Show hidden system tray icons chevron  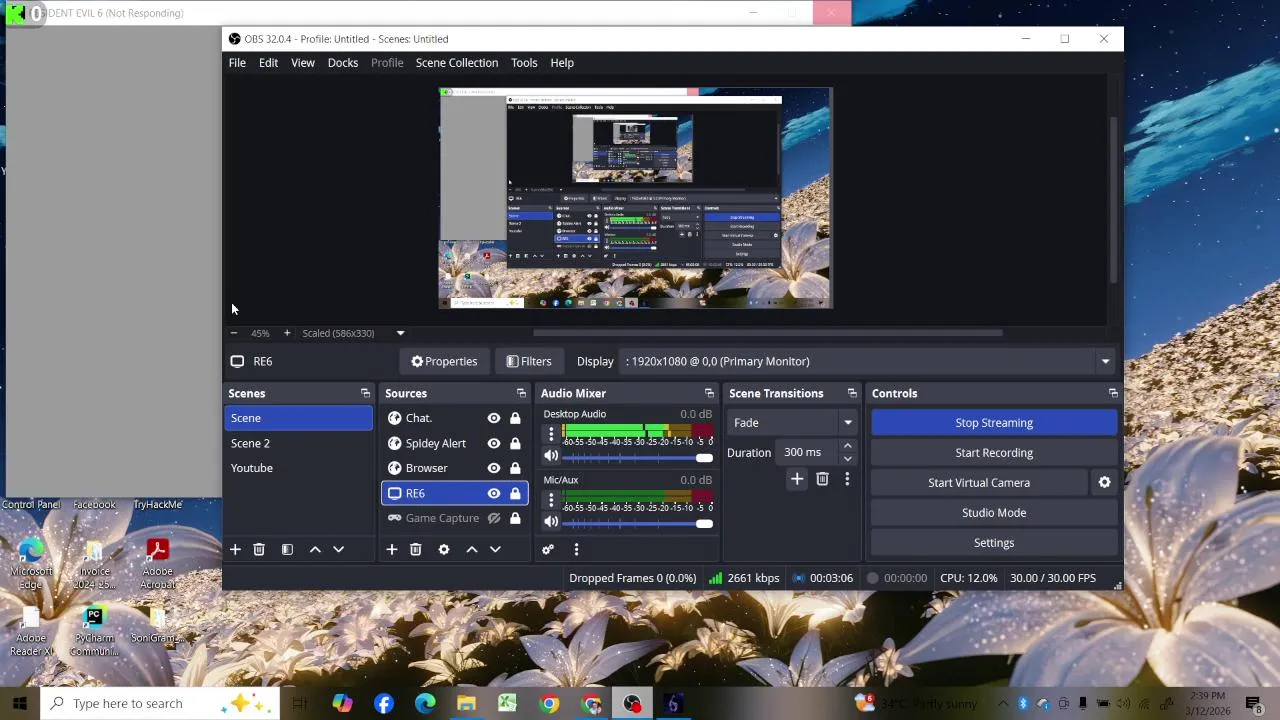[1004, 703]
